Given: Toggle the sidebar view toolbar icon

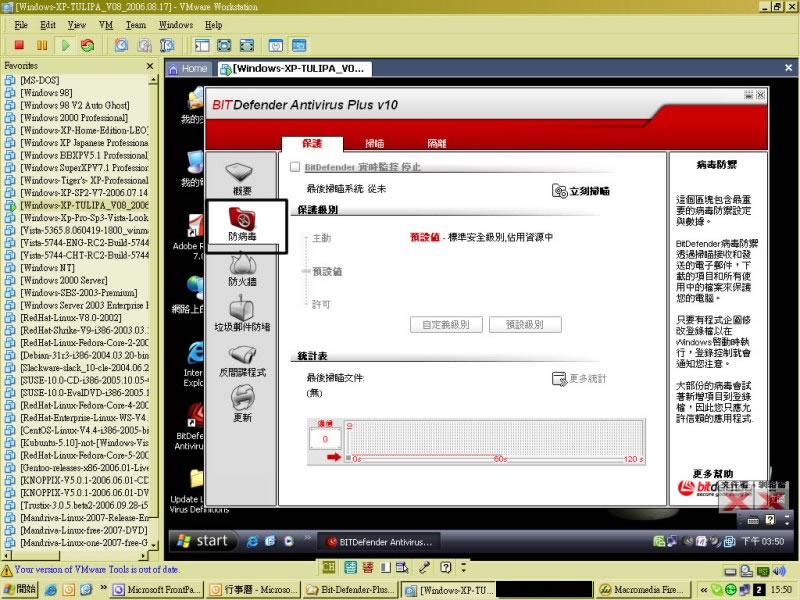Looking at the screenshot, I should 202,45.
